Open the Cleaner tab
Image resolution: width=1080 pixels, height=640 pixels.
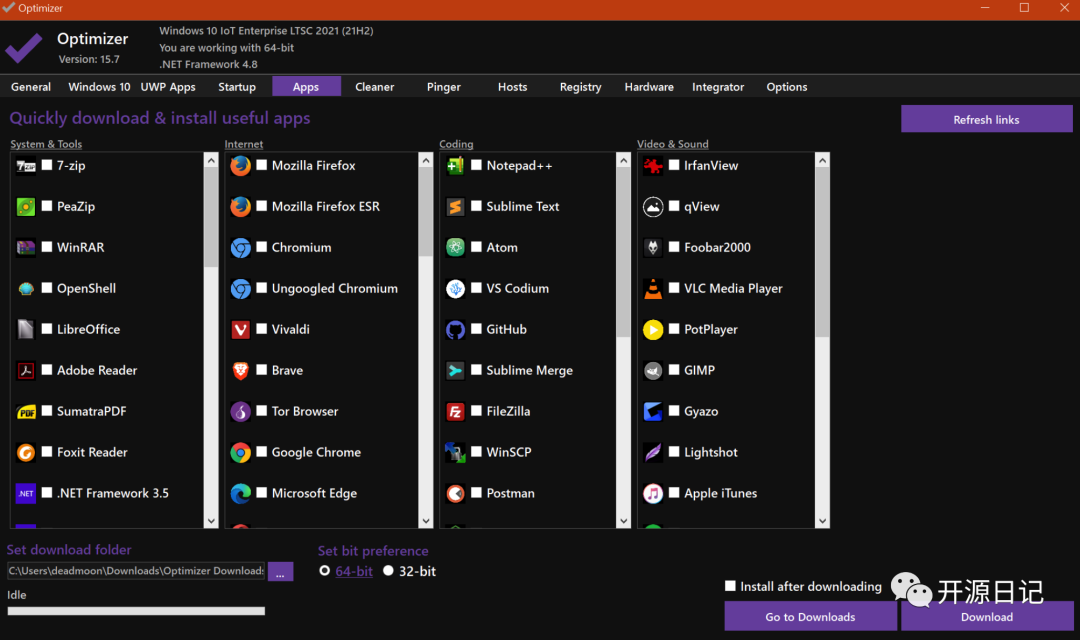[375, 87]
